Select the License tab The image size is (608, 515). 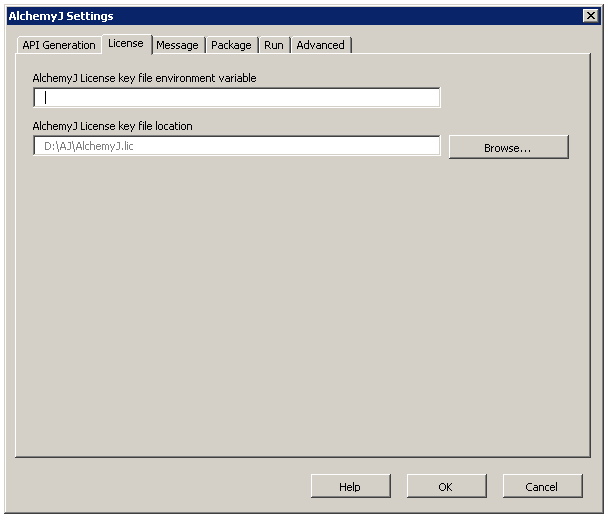click(126, 44)
